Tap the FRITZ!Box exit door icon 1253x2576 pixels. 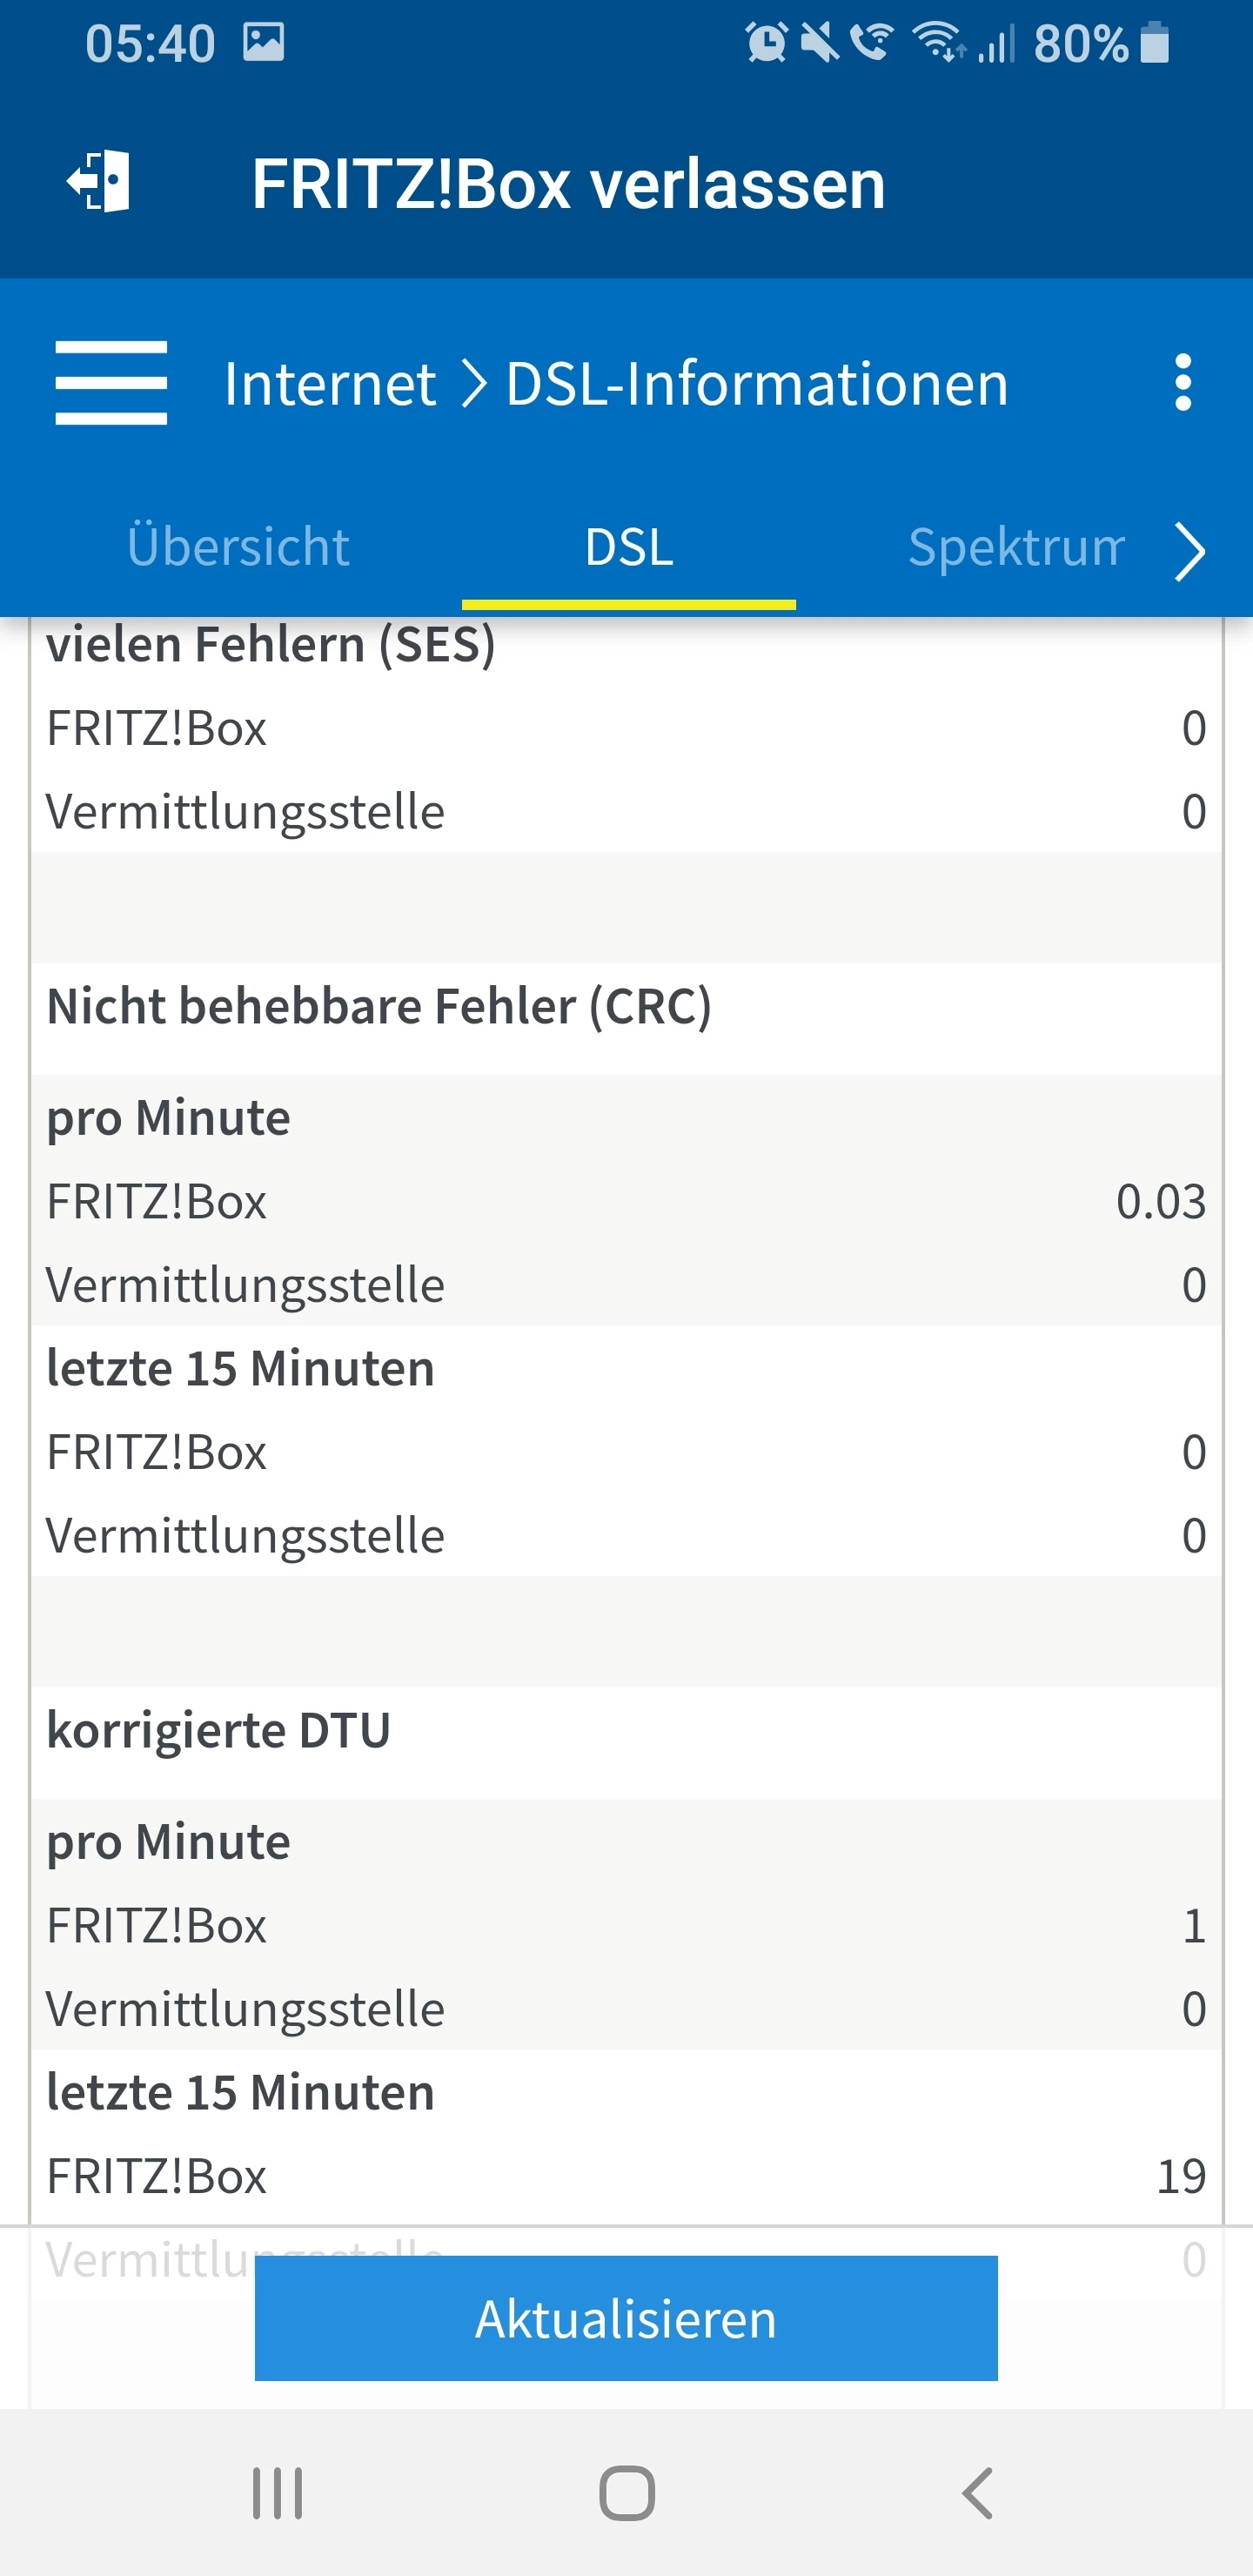click(99, 182)
